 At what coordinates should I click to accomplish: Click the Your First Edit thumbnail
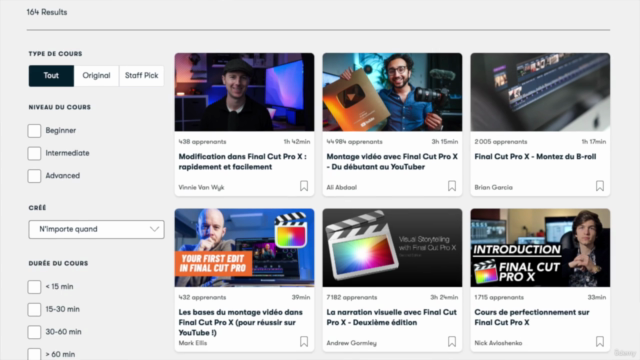tap(244, 248)
